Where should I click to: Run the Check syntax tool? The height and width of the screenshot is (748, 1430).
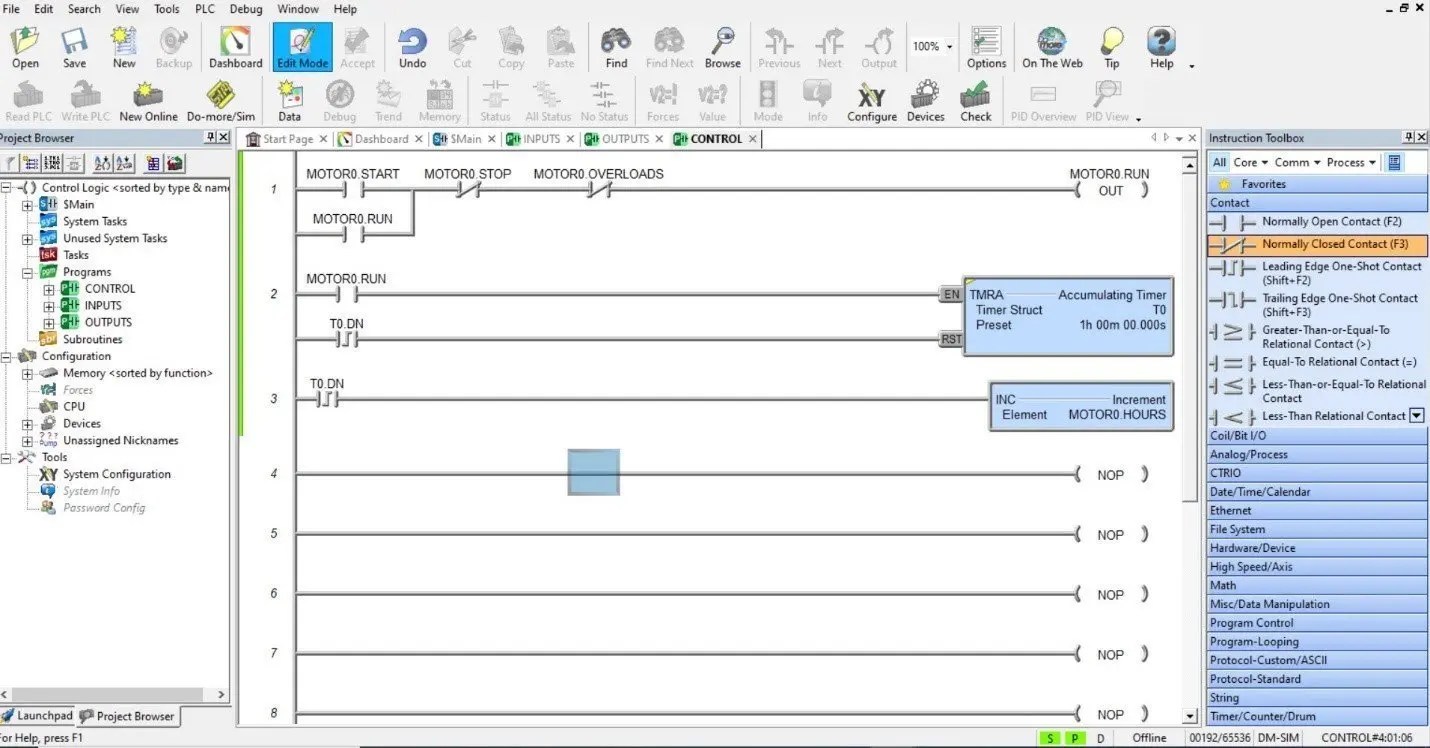[x=975, y=100]
